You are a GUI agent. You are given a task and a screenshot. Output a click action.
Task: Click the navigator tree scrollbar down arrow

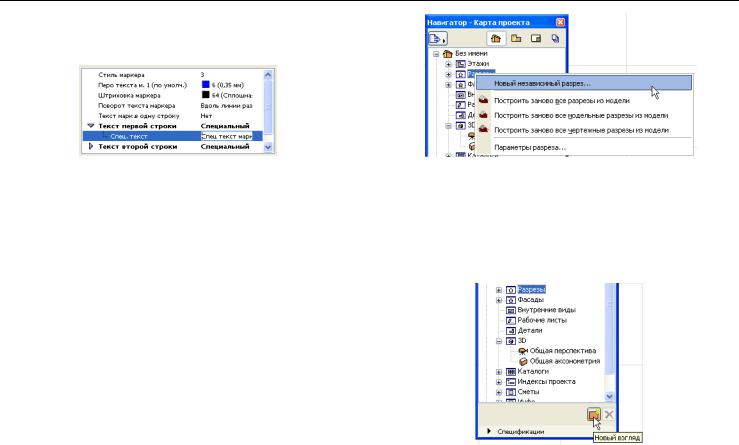(x=609, y=396)
